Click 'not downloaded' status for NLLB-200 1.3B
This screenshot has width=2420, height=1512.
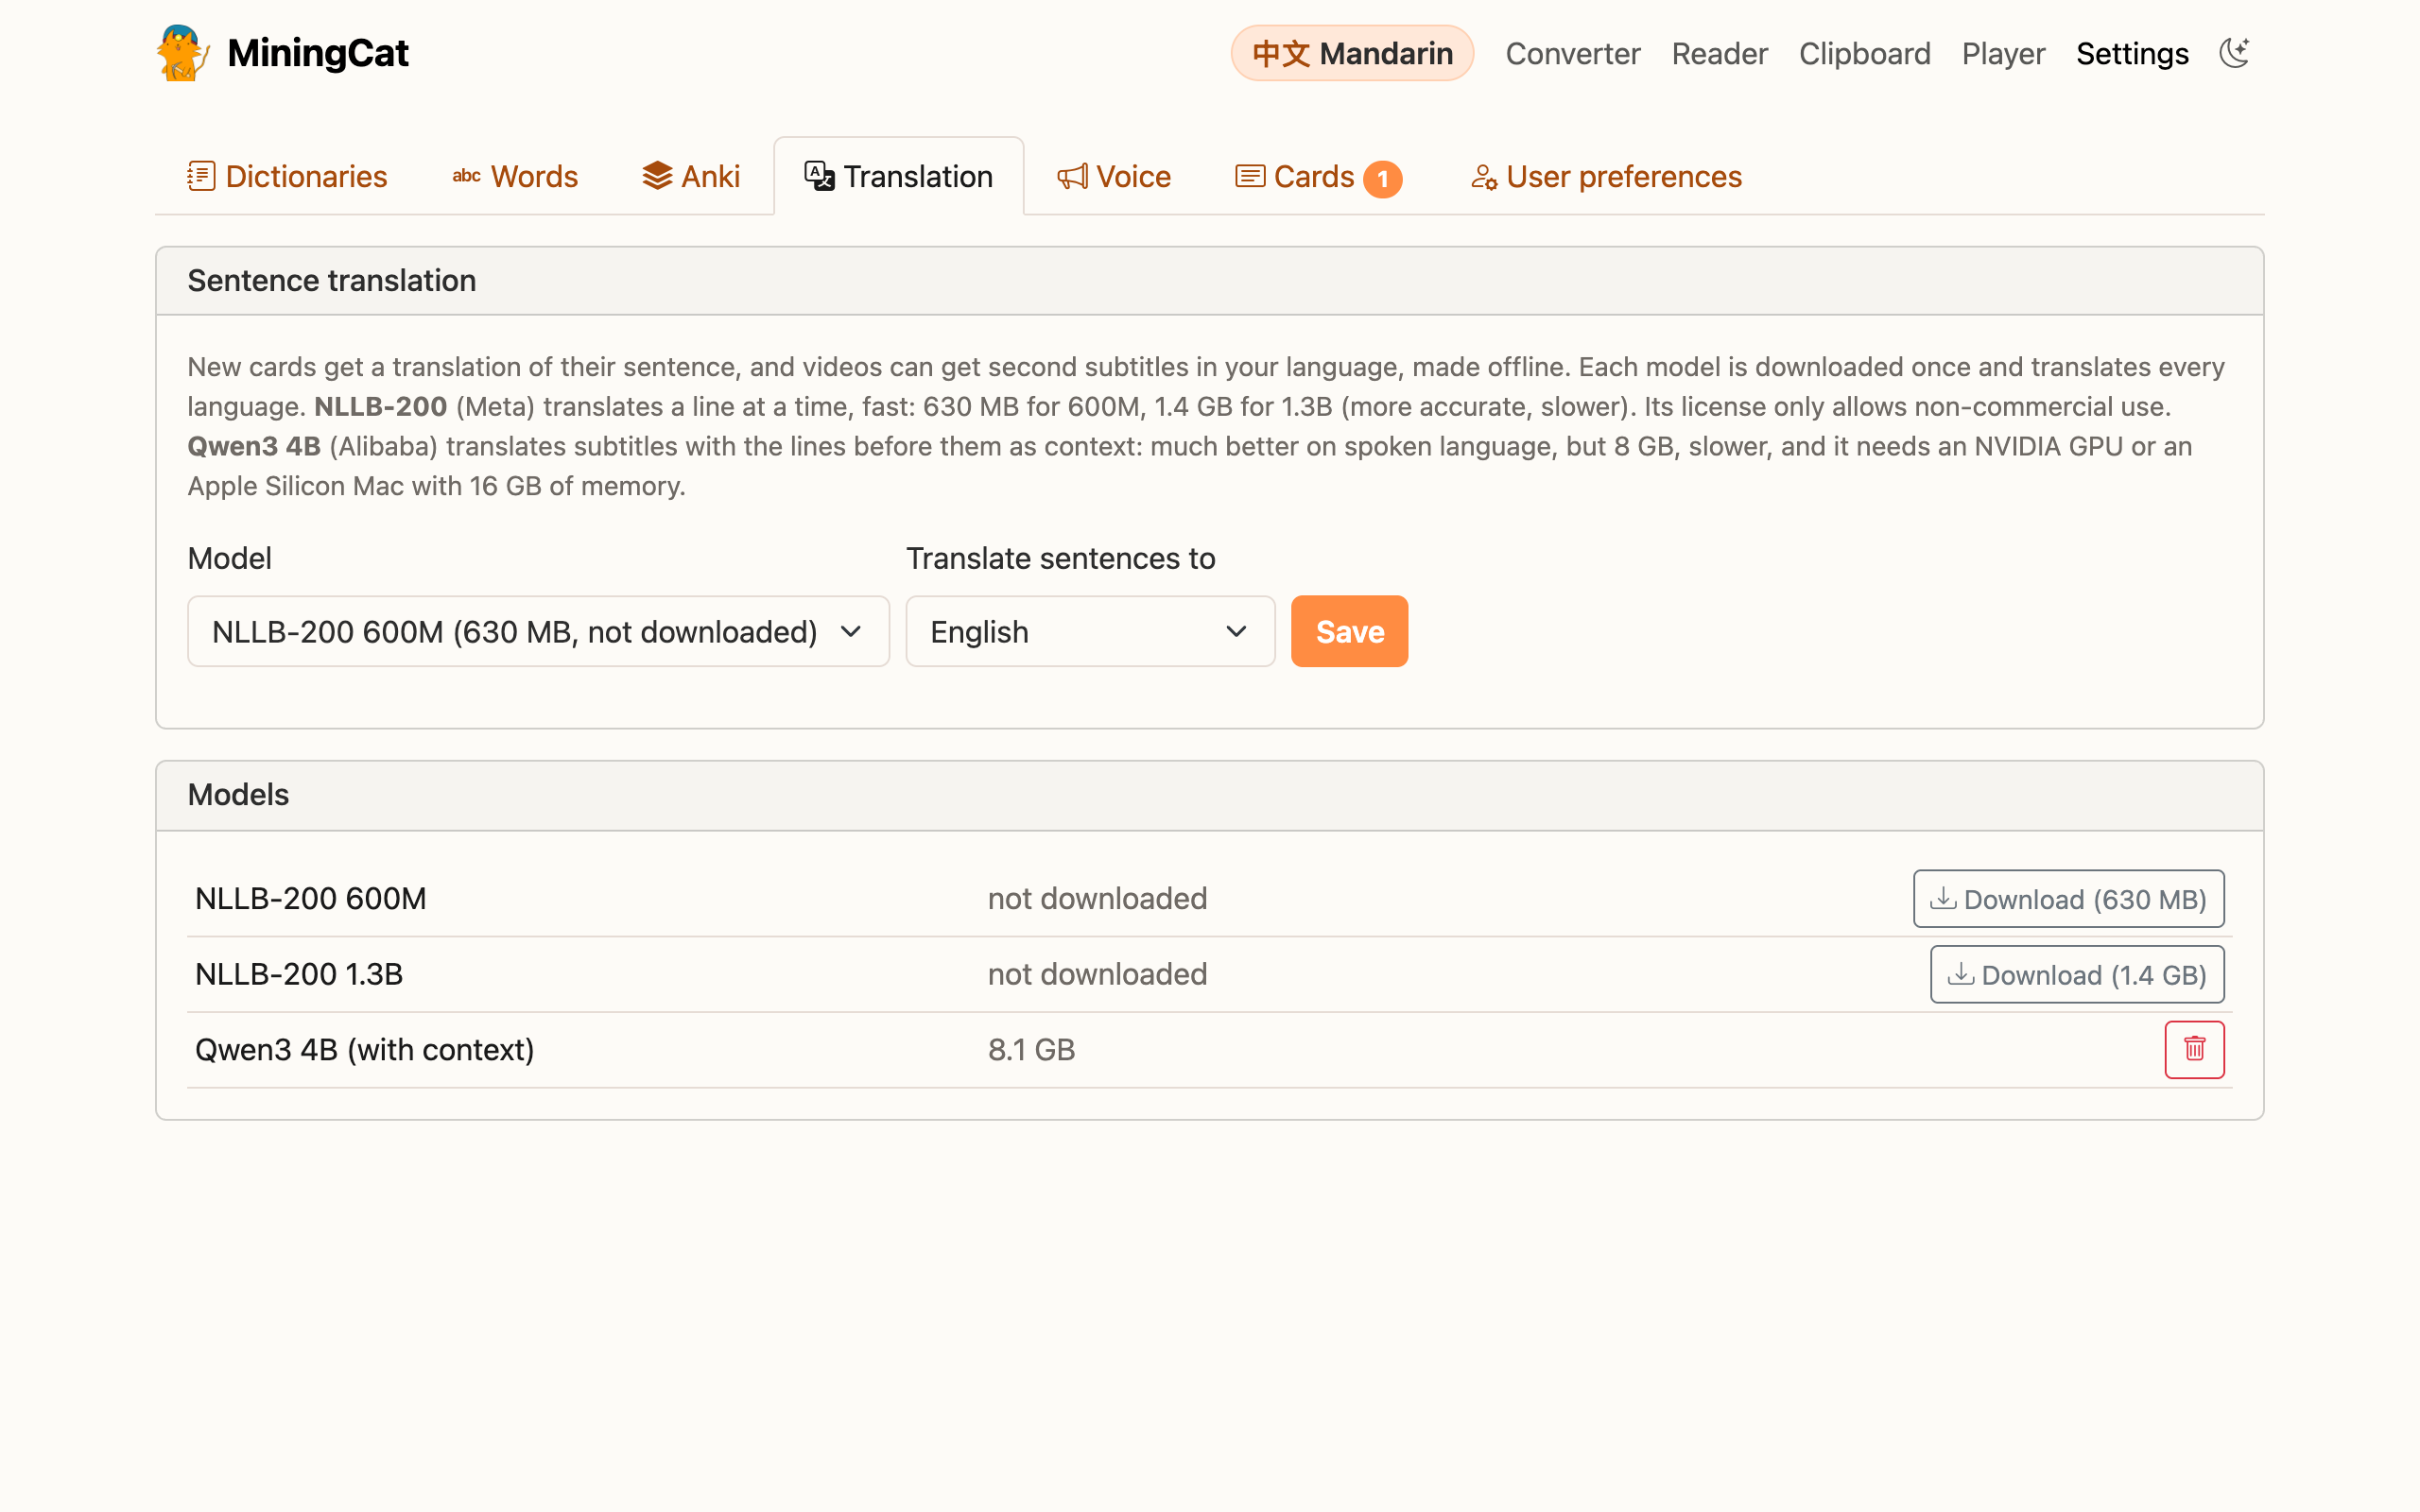1097,974
